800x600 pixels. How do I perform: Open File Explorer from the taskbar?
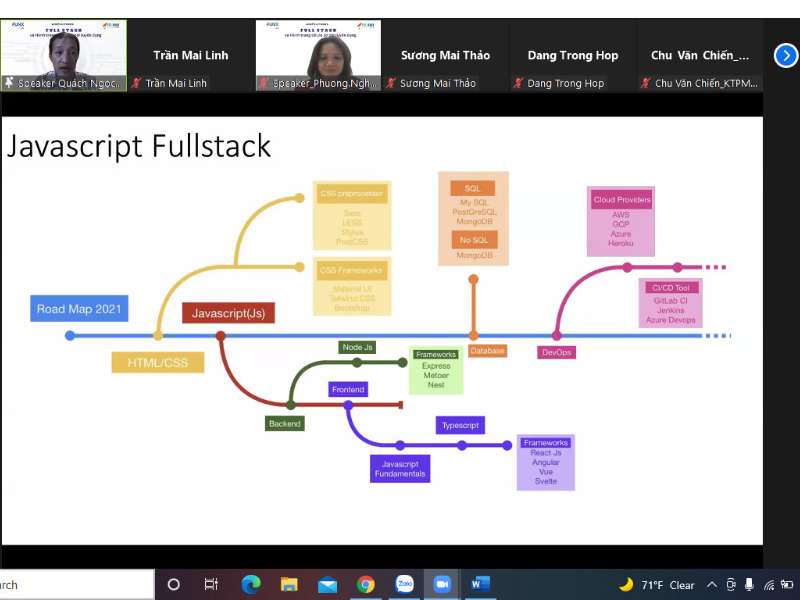point(289,584)
